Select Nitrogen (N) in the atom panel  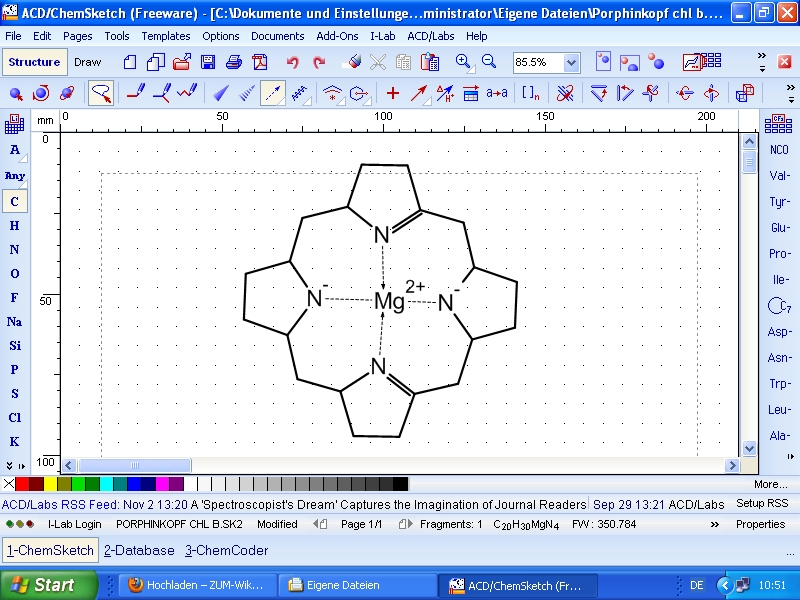(x=14, y=250)
